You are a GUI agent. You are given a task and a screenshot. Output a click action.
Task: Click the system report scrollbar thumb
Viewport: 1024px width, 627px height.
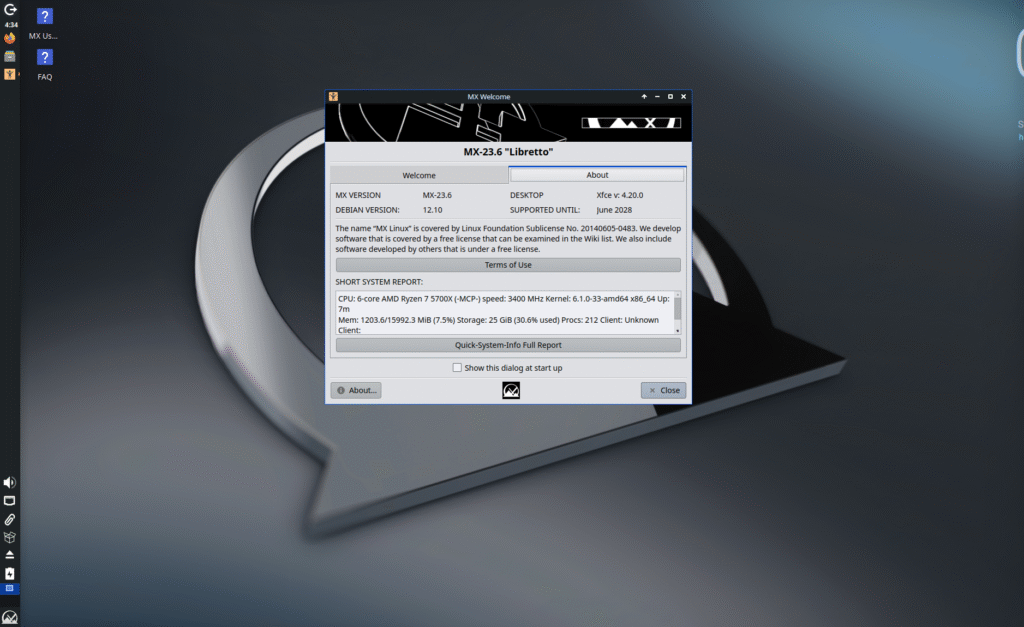677,308
